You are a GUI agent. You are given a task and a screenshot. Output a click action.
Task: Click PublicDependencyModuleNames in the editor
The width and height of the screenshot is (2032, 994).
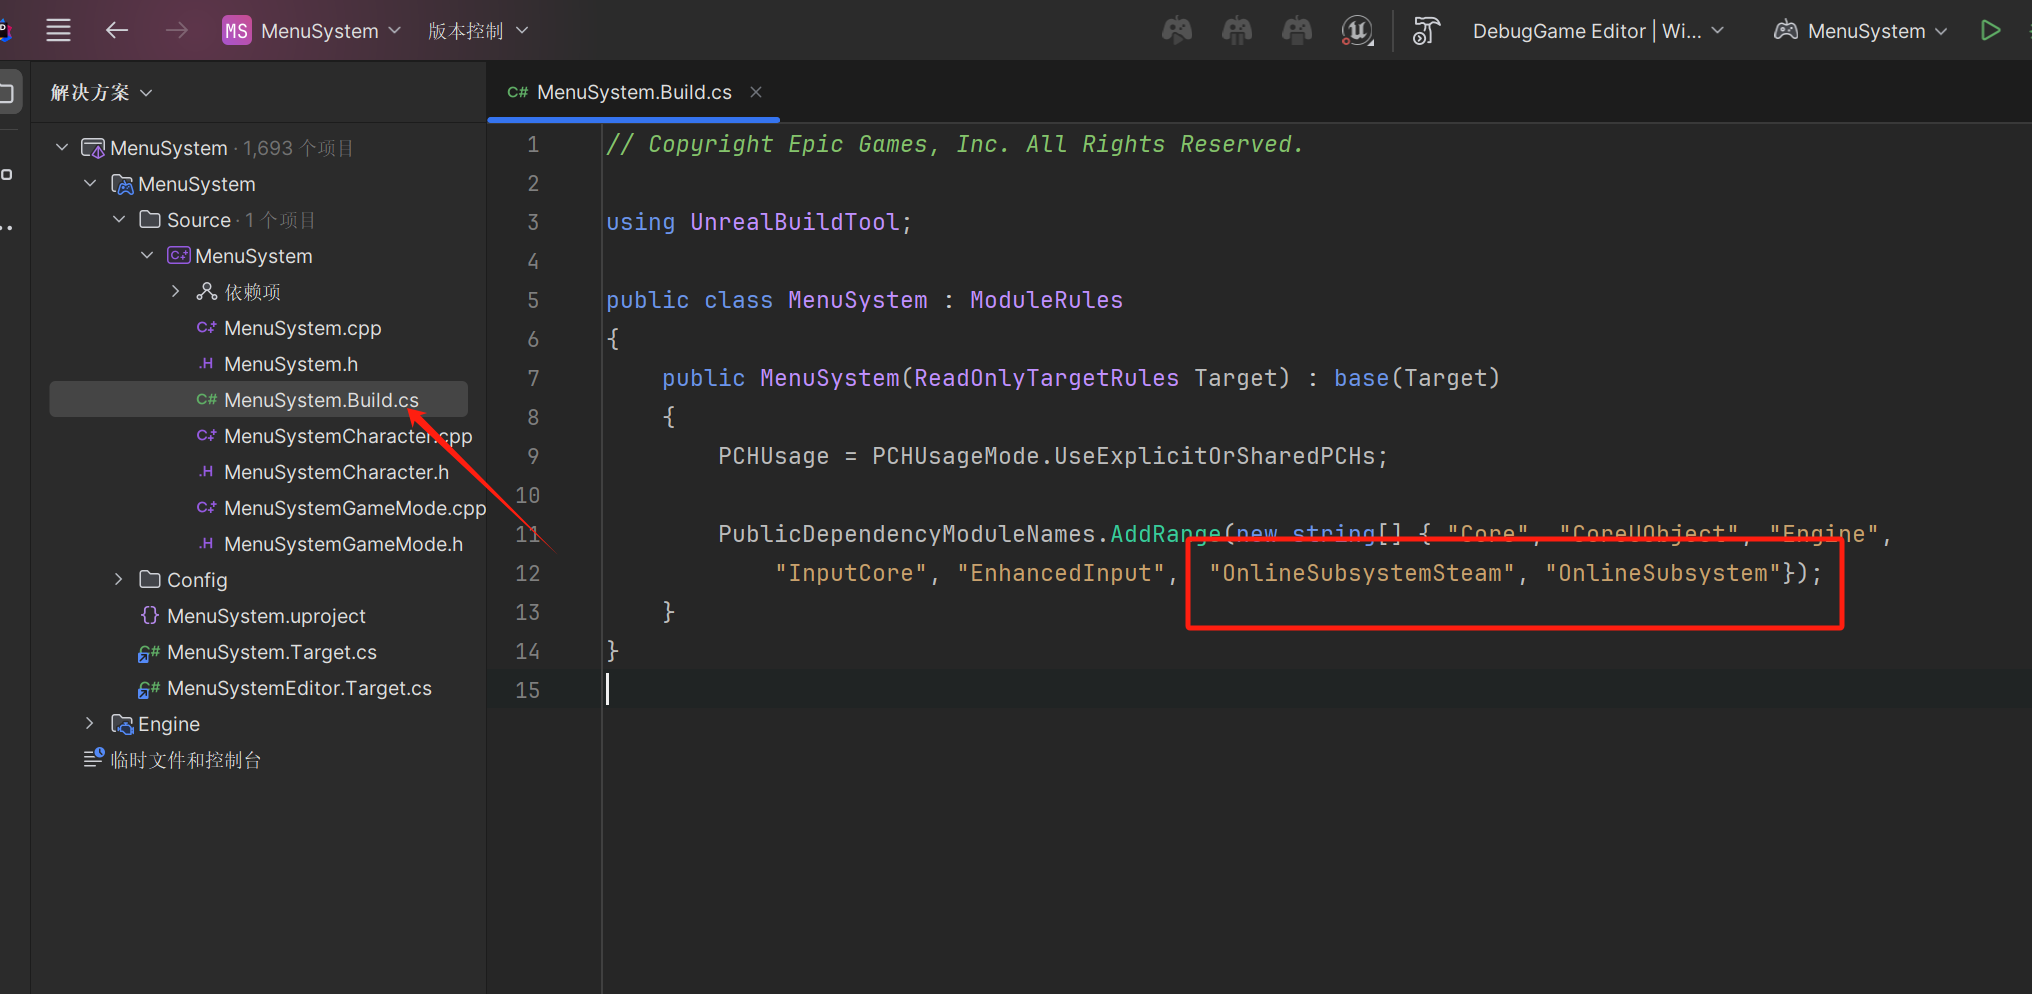click(907, 534)
